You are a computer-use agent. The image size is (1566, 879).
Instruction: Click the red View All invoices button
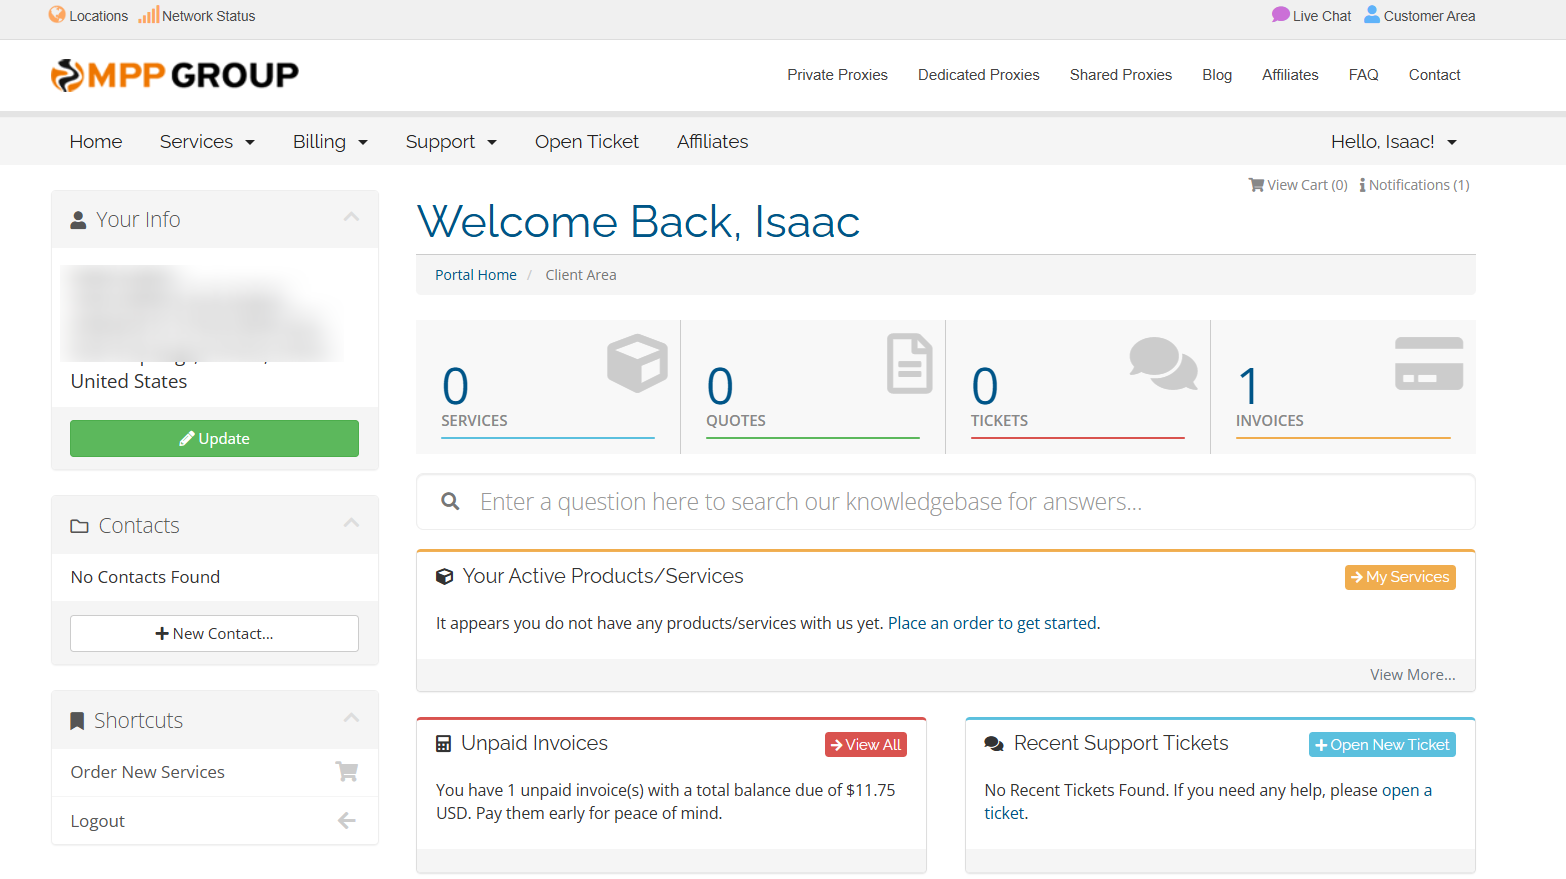865,745
